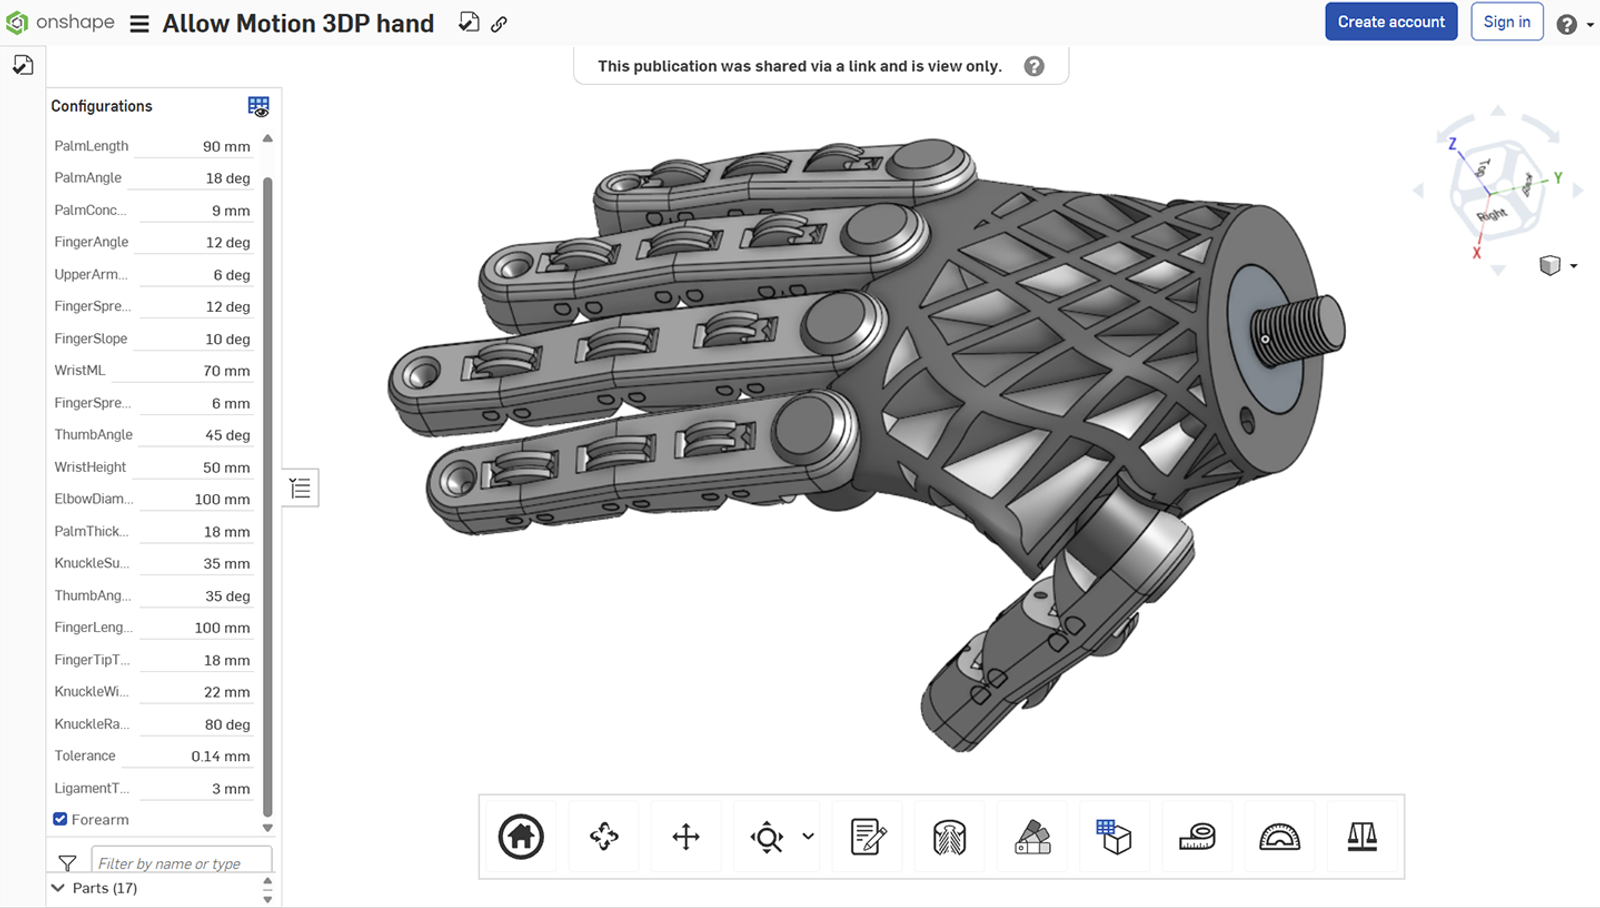Open the appearance color palette tool
This screenshot has height=908, width=1600.
pos(1032,837)
